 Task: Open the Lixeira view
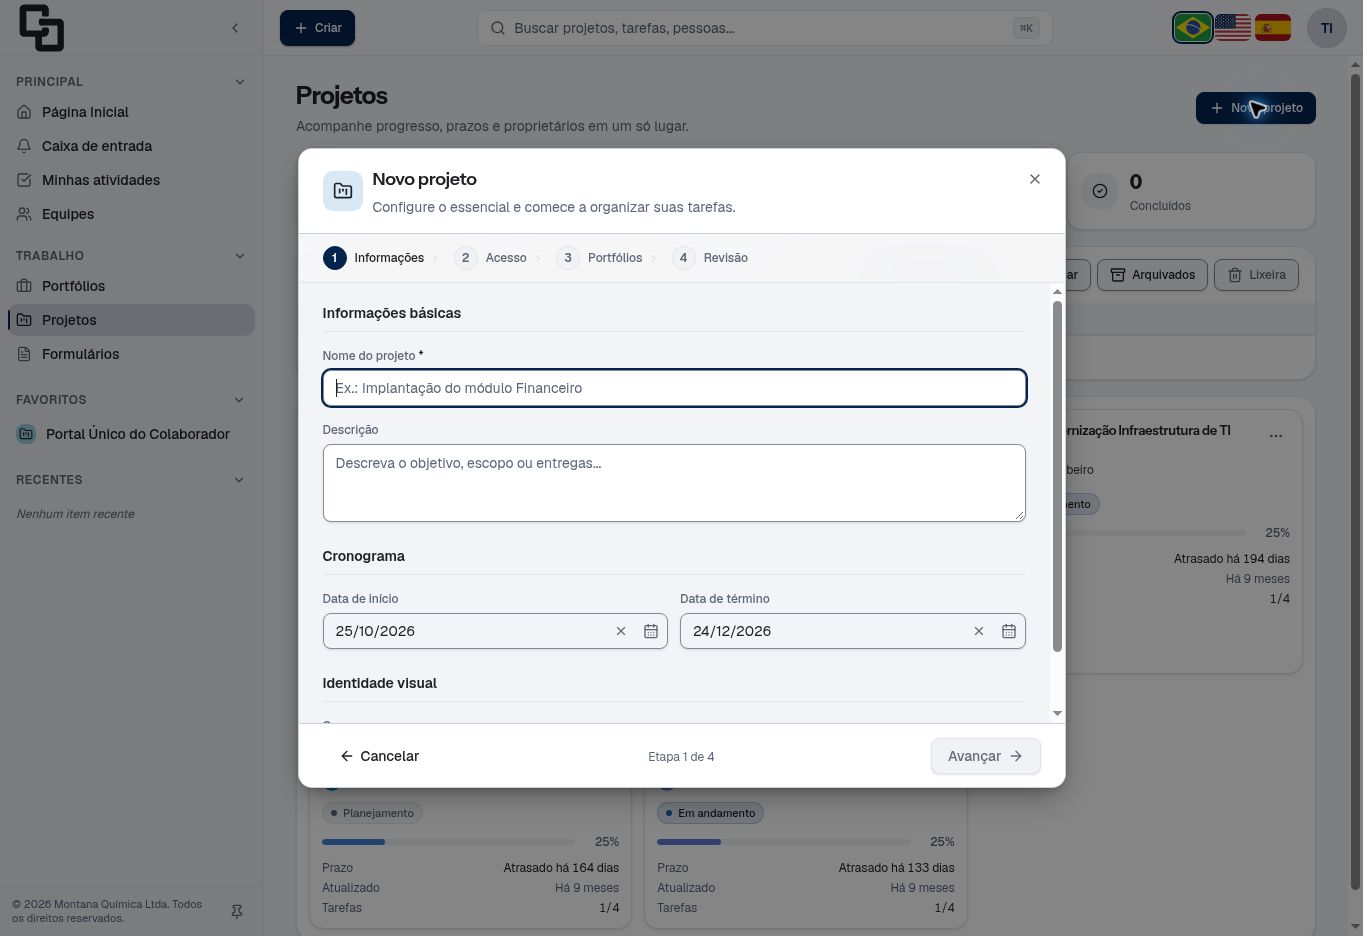pos(1256,275)
